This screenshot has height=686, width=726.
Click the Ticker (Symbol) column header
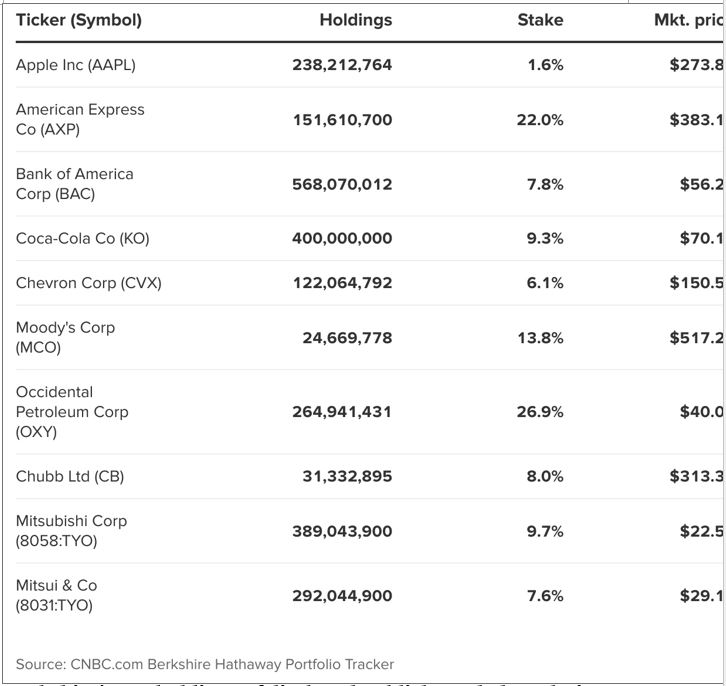(79, 20)
